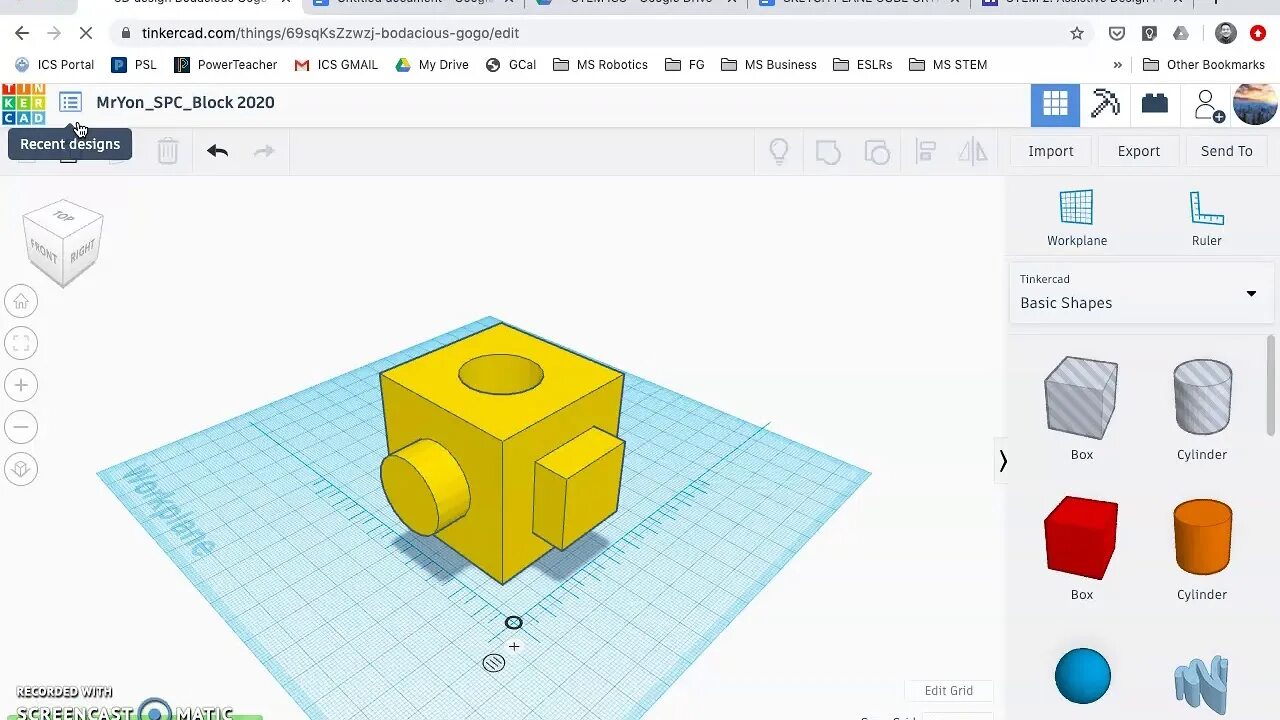Switch perspective with orthographic view icon
This screenshot has width=1280, height=720.
[x=21, y=469]
